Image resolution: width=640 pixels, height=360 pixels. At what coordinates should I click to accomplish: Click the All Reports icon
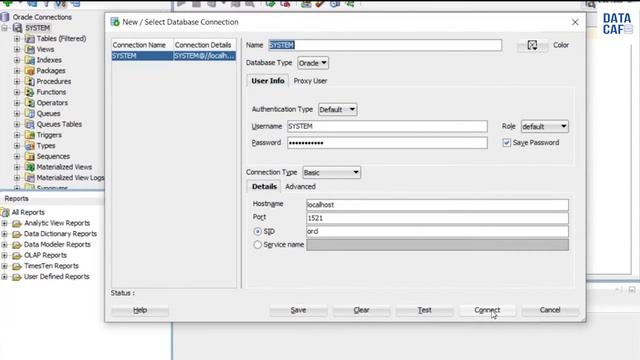5,212
